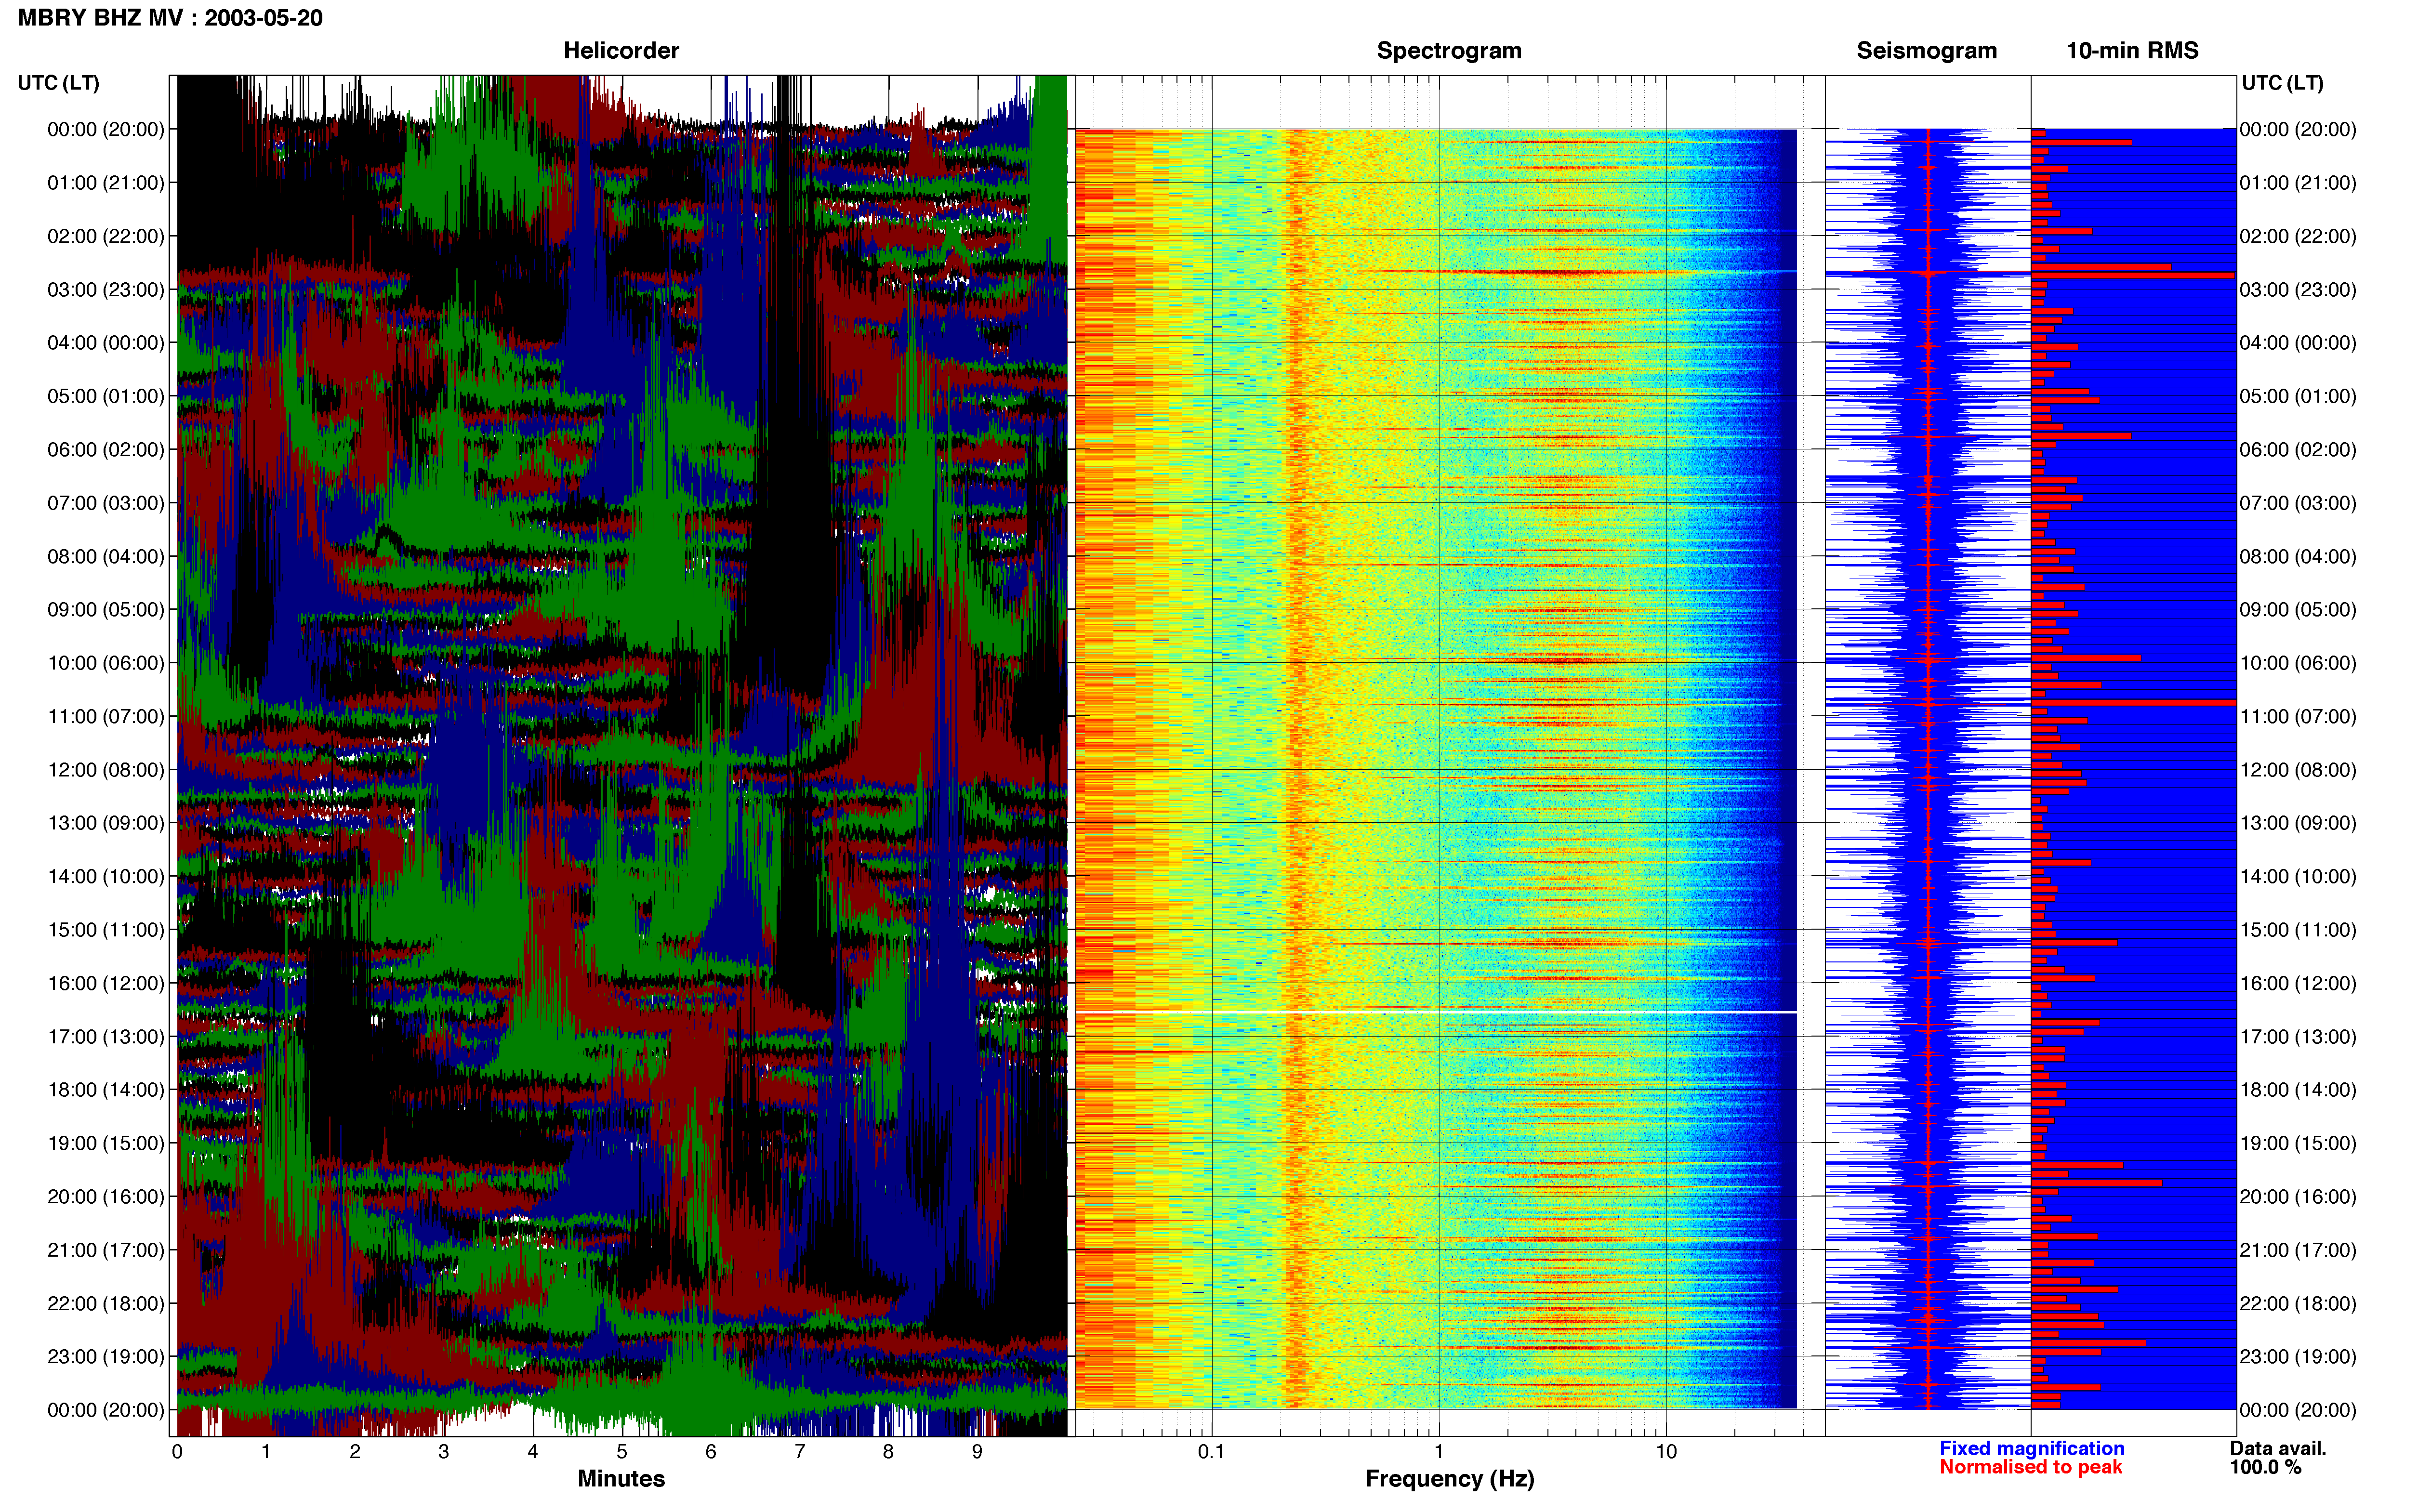Click '22:00 (18:00)' label beside the RMS panel
Screen dimensions: 2418x1512
click(x=2298, y=1304)
